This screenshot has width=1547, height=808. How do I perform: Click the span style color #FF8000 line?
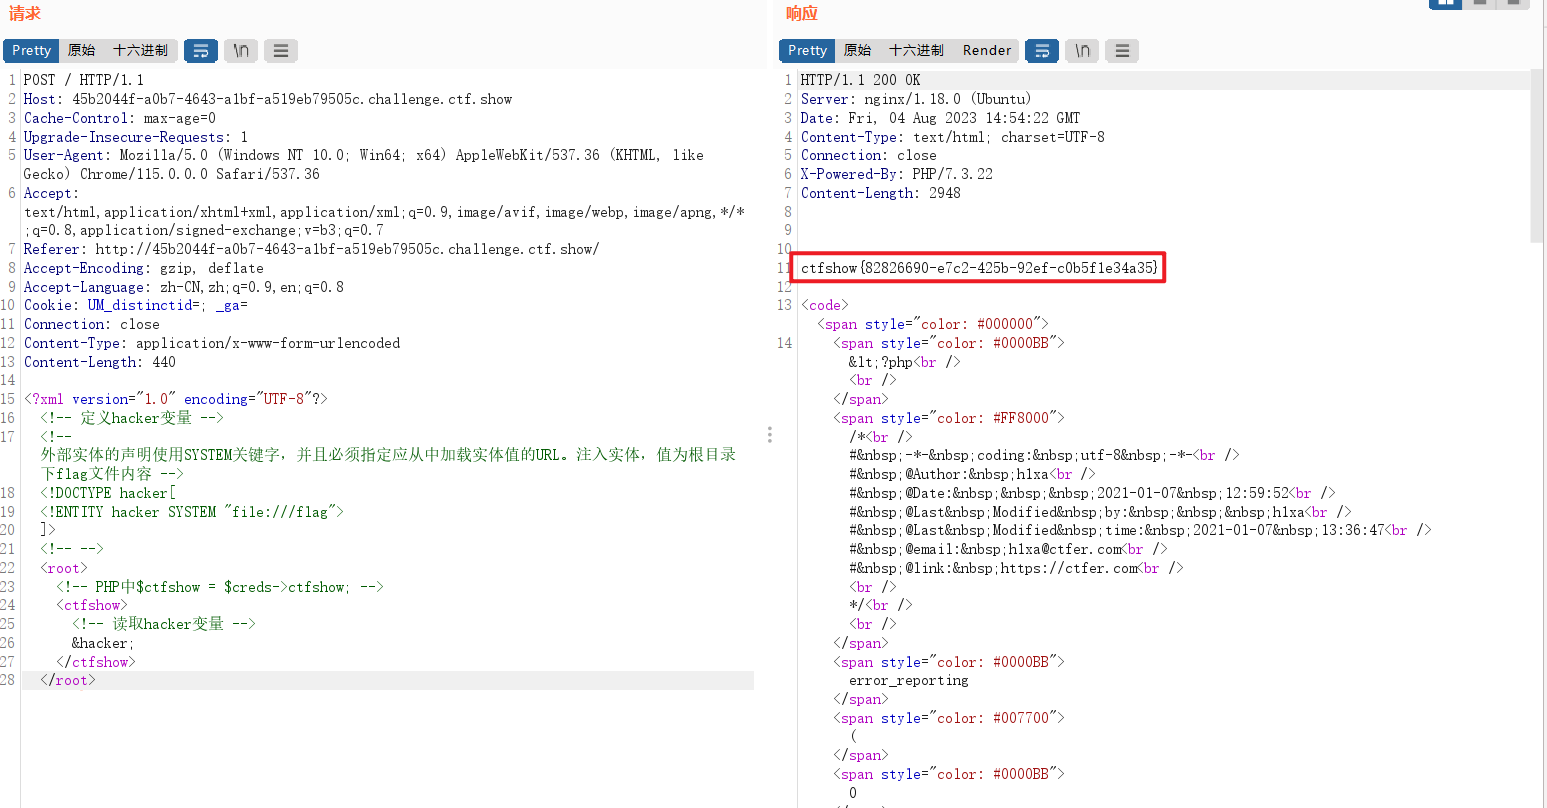pyautogui.click(x=949, y=418)
